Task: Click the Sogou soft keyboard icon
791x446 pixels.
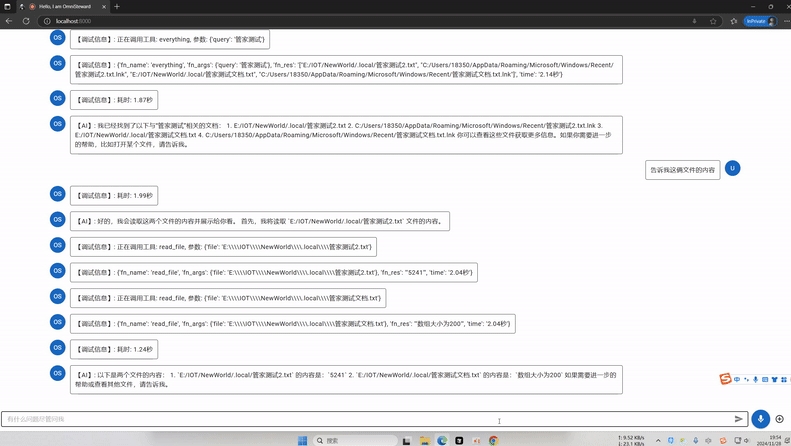Action: (766, 380)
